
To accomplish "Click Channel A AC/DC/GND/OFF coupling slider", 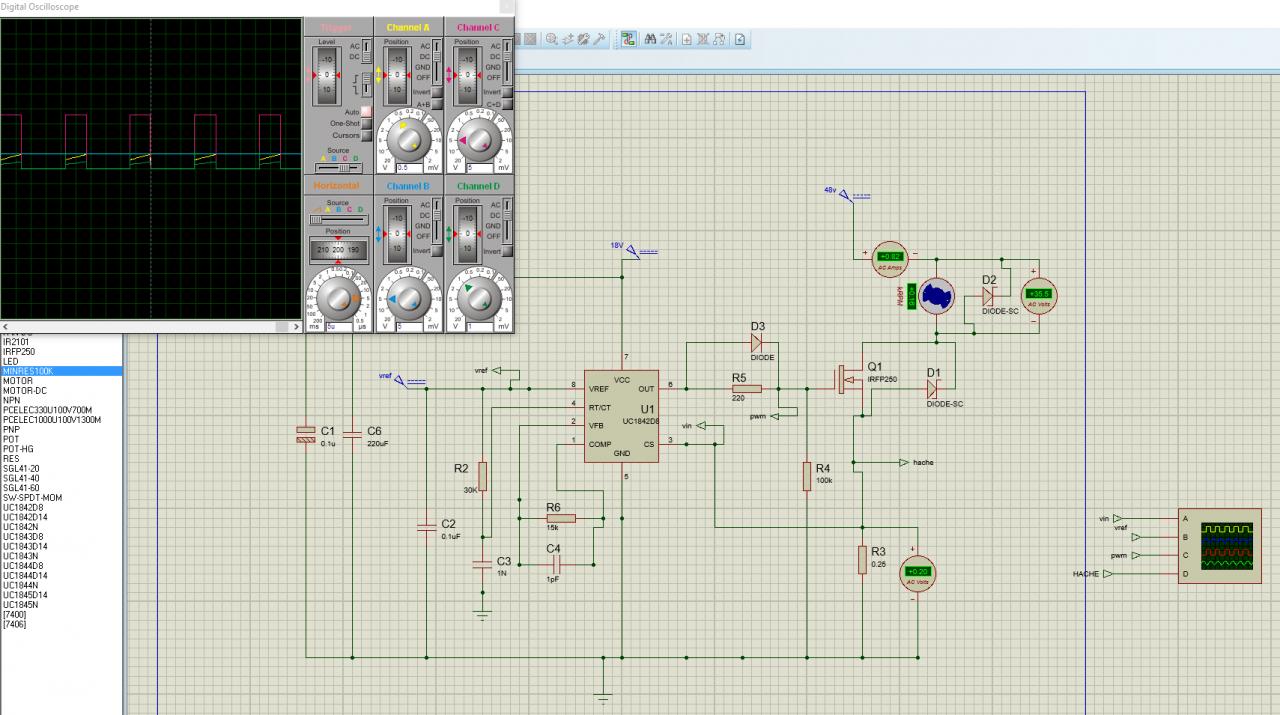I will [x=437, y=60].
